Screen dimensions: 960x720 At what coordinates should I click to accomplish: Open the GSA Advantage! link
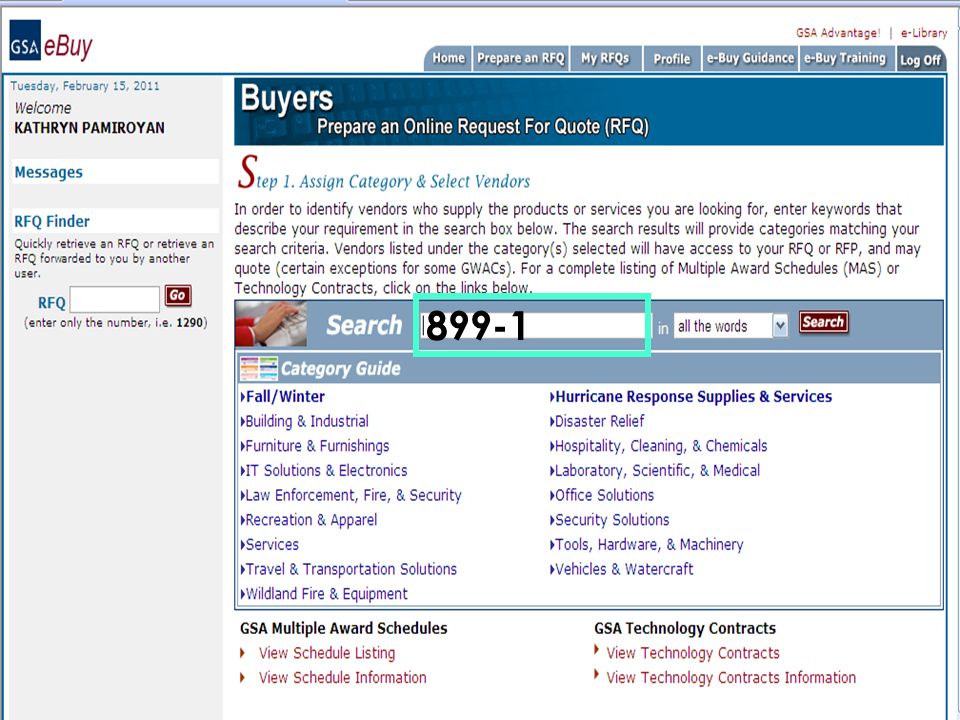click(x=838, y=33)
